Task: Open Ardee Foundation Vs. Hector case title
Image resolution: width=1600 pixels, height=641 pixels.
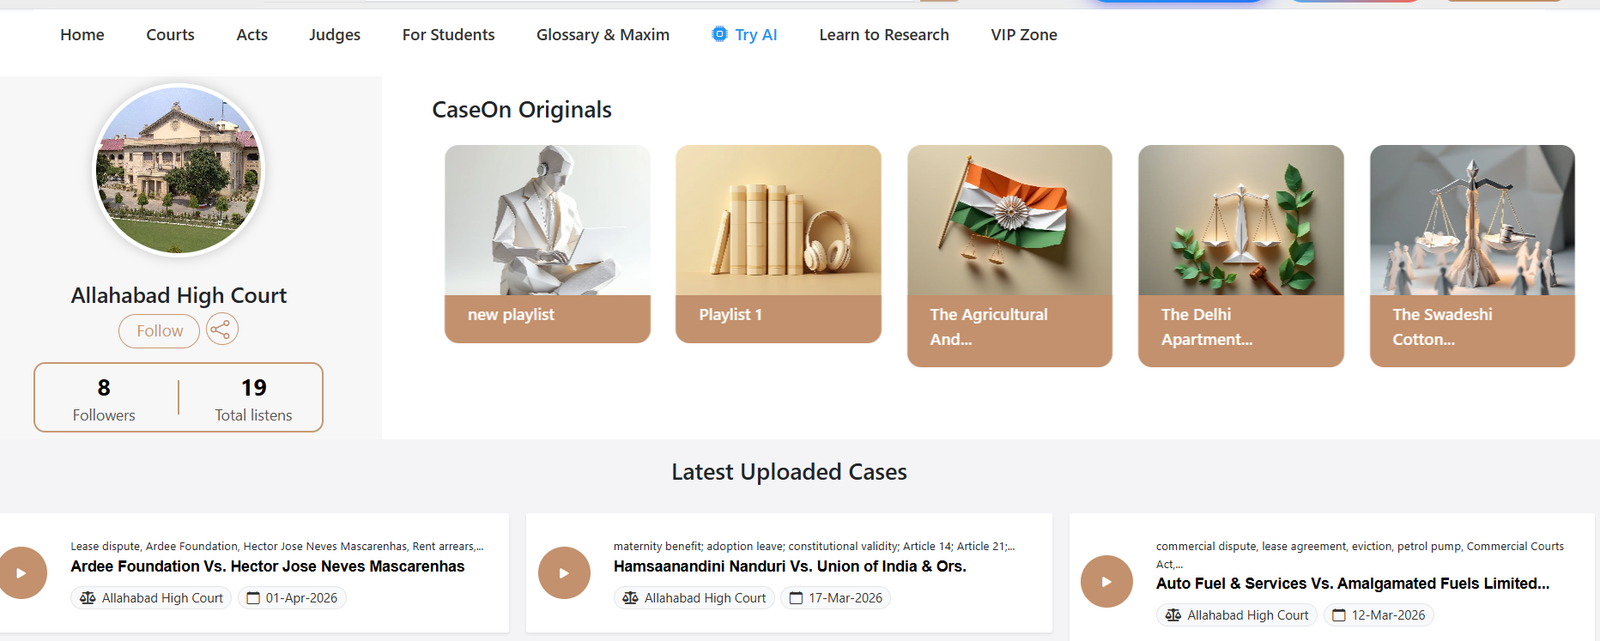Action: [x=267, y=566]
